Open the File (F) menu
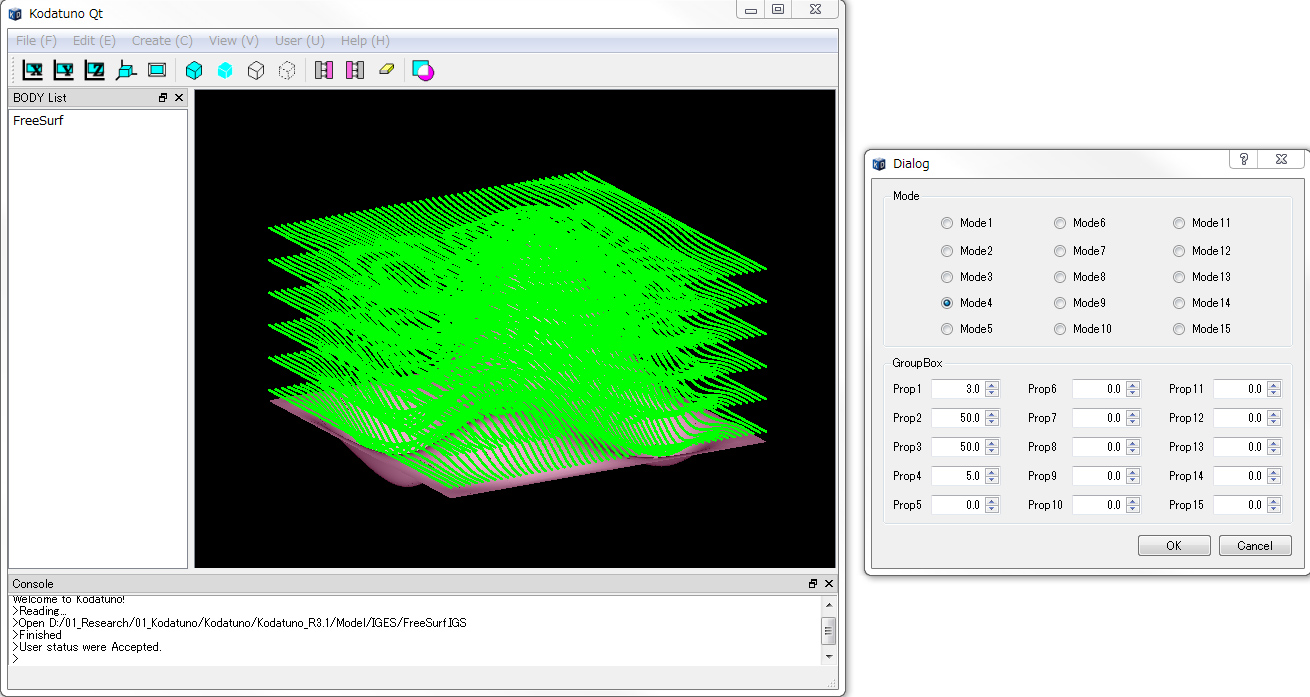 pyautogui.click(x=36, y=41)
